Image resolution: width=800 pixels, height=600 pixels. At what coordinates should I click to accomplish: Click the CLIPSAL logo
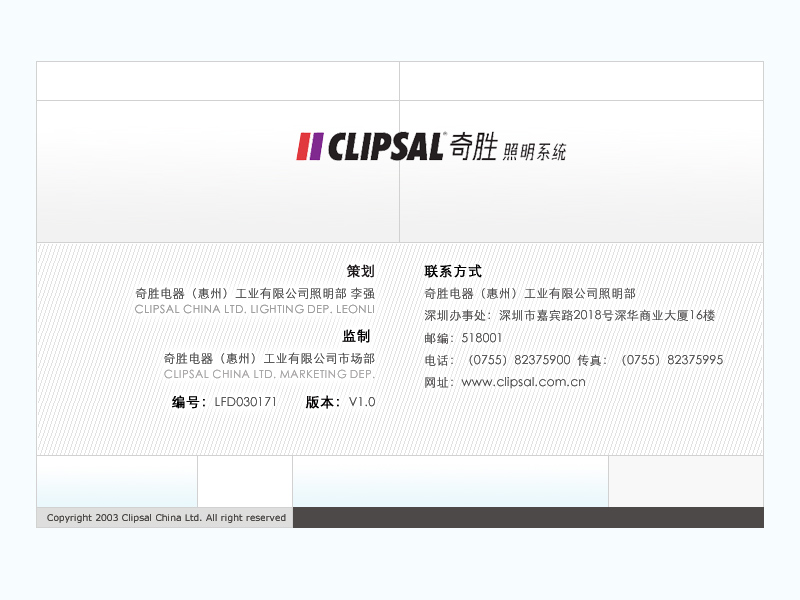tap(370, 146)
